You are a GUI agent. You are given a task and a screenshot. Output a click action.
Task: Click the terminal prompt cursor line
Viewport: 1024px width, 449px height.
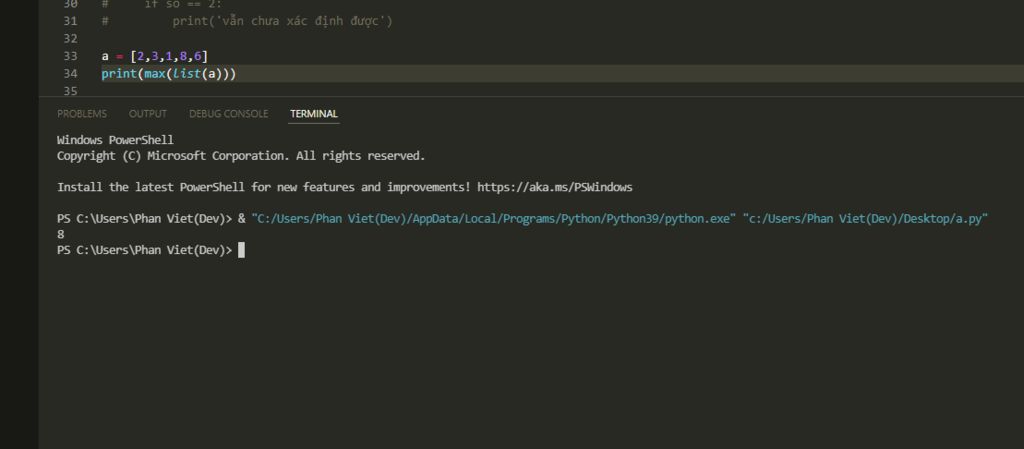[x=151, y=250]
